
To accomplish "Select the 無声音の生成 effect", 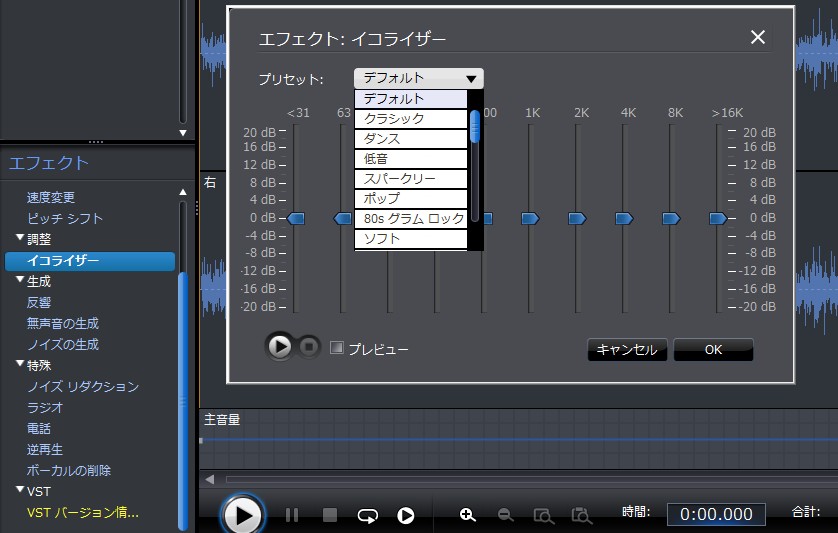I will [63, 323].
